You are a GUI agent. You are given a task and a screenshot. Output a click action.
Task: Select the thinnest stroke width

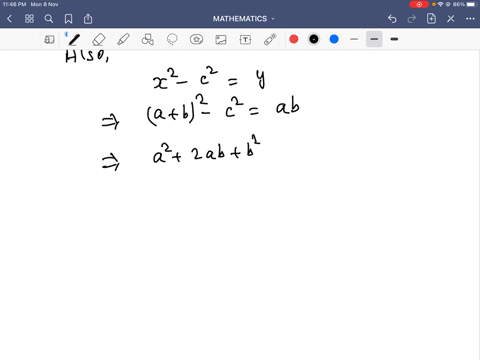click(x=354, y=39)
